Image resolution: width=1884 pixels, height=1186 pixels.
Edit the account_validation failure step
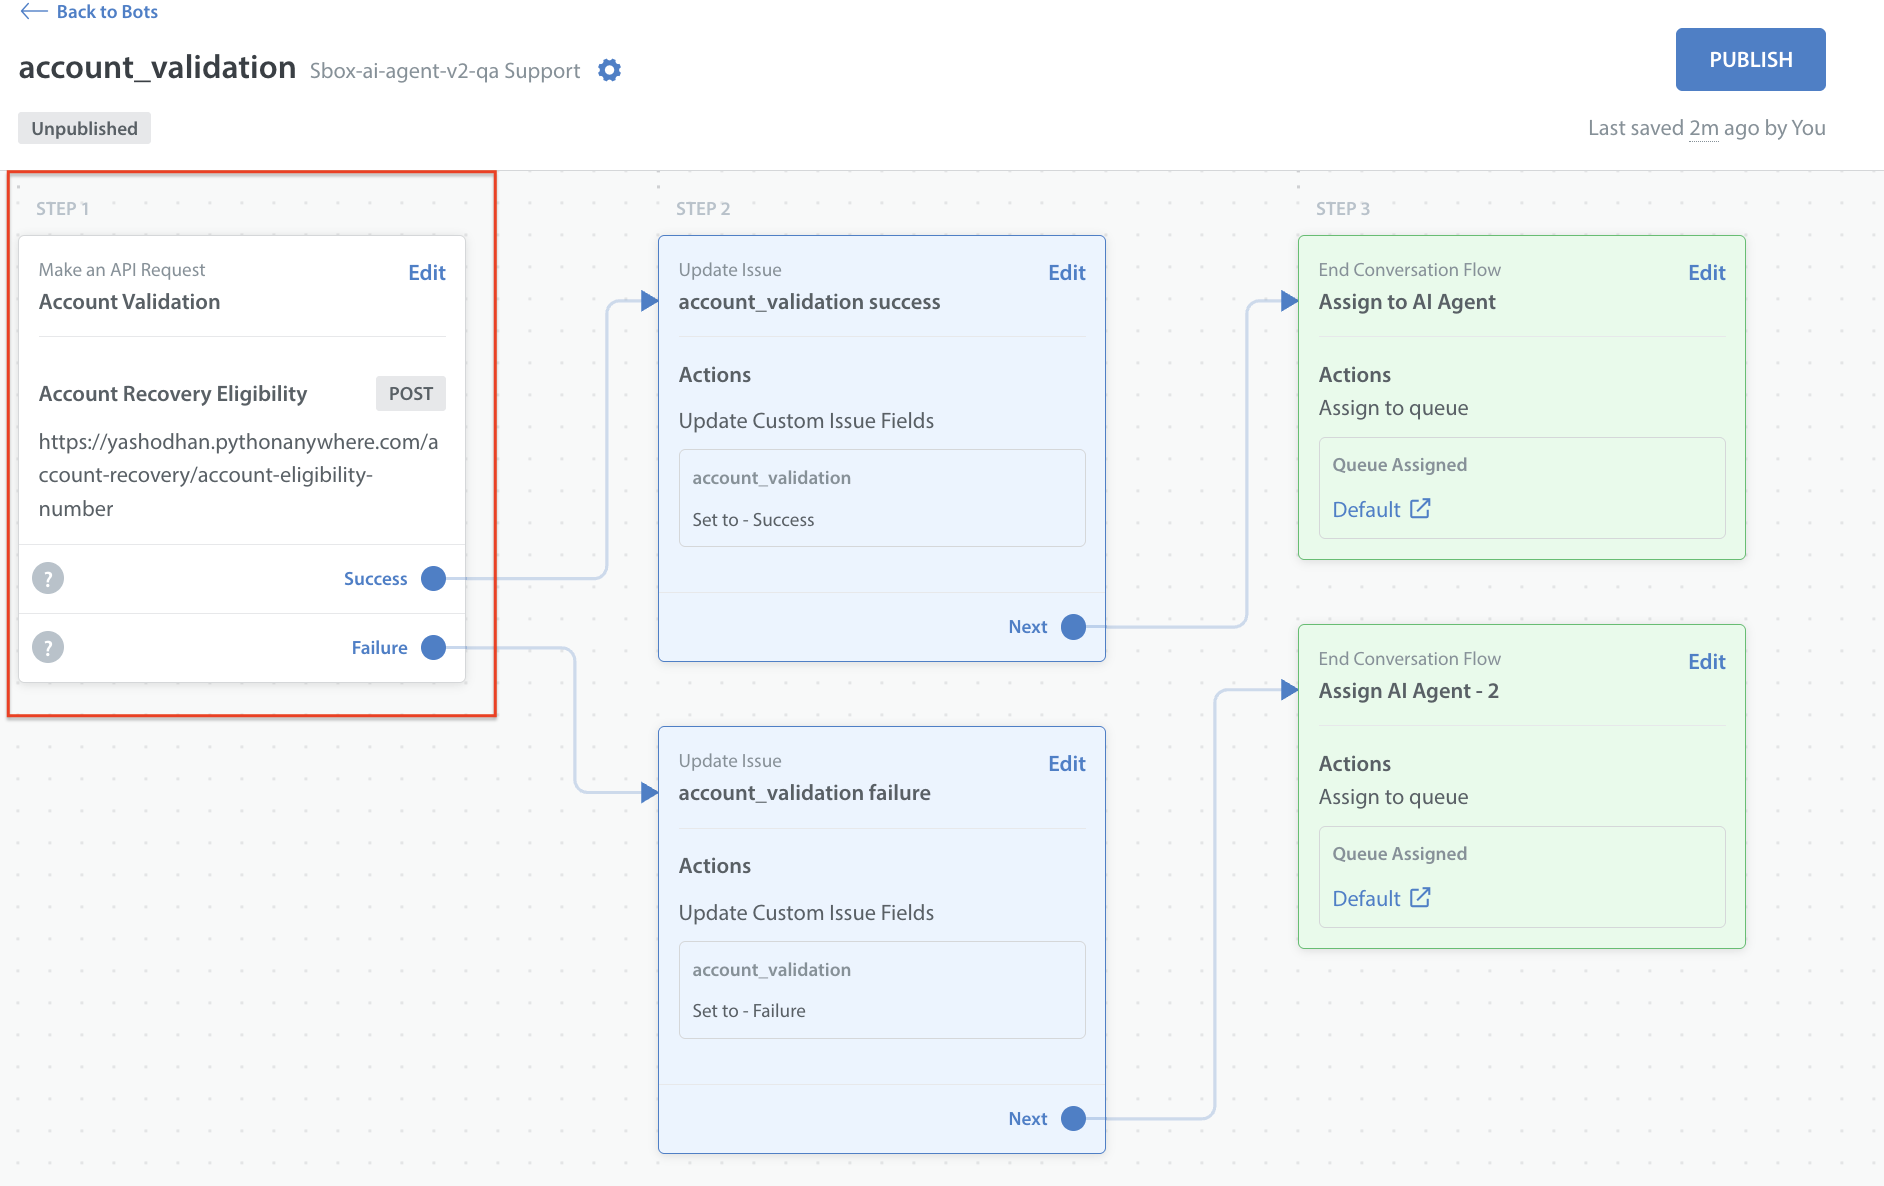click(1066, 764)
